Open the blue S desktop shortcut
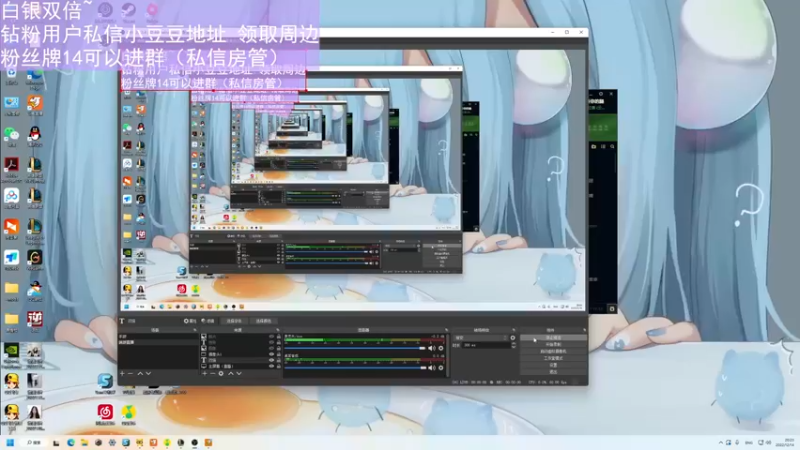The width and height of the screenshot is (800, 450). (x=105, y=383)
